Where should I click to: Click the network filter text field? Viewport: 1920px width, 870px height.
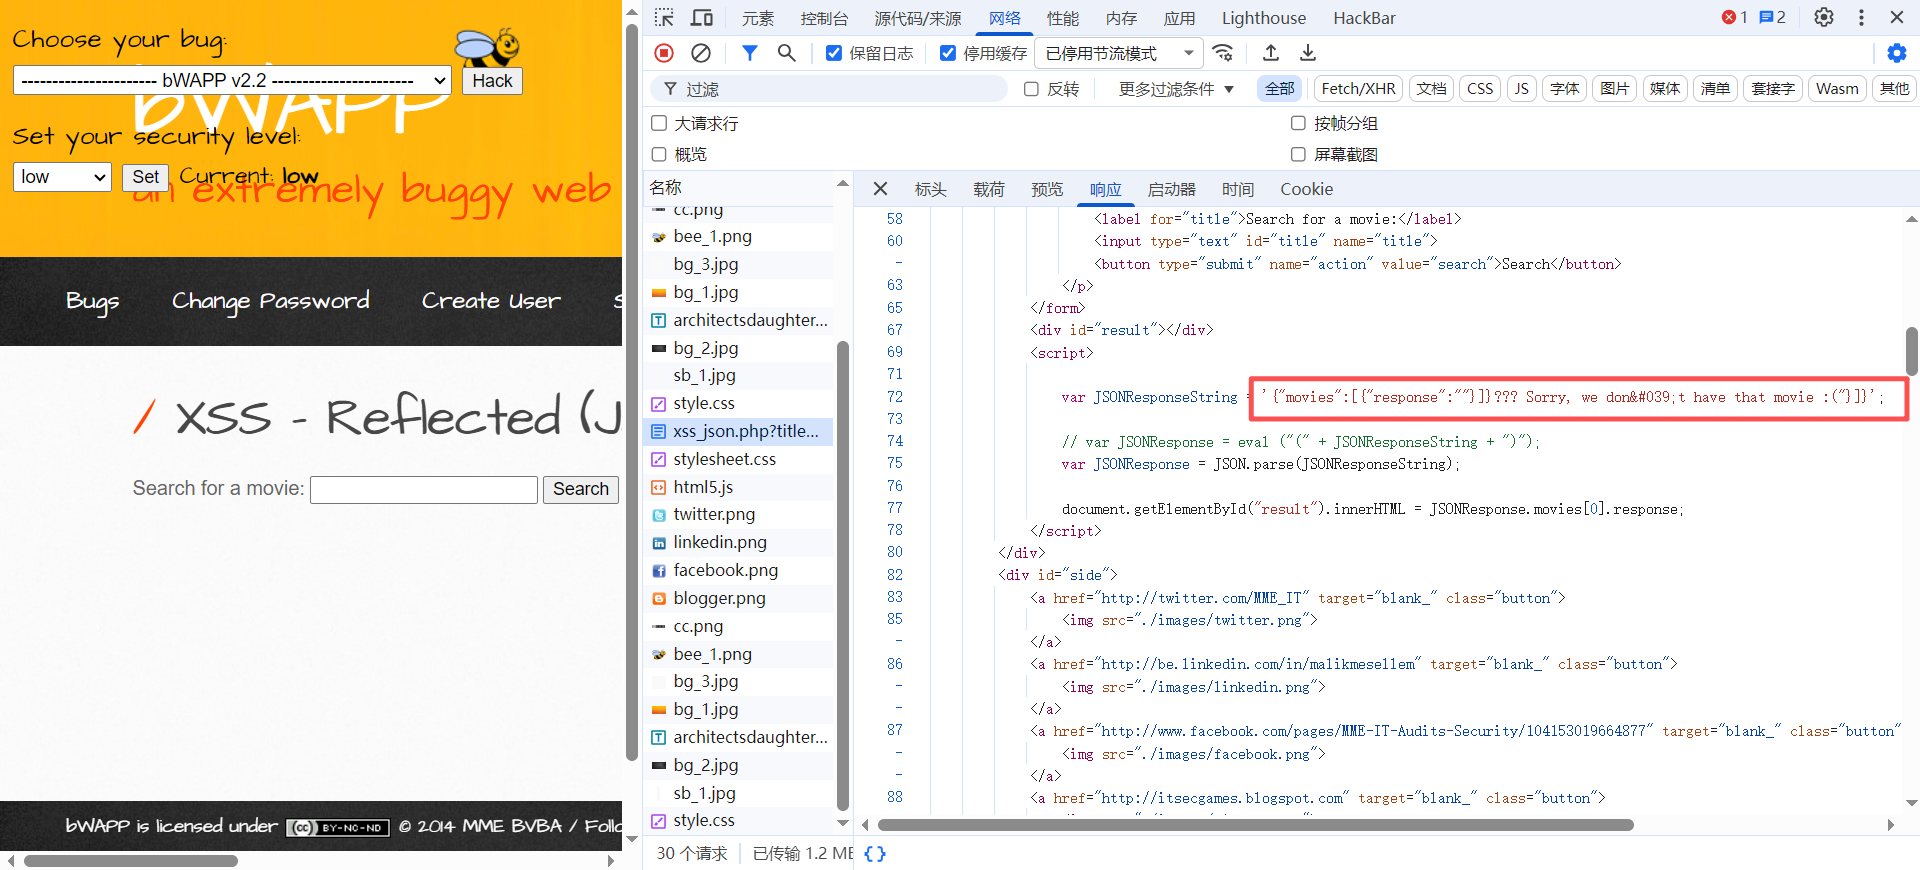pyautogui.click(x=830, y=89)
